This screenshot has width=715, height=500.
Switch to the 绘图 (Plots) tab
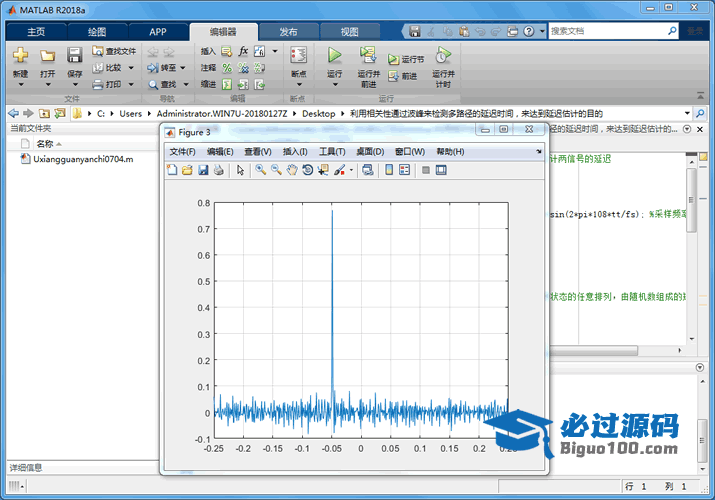[x=97, y=31]
